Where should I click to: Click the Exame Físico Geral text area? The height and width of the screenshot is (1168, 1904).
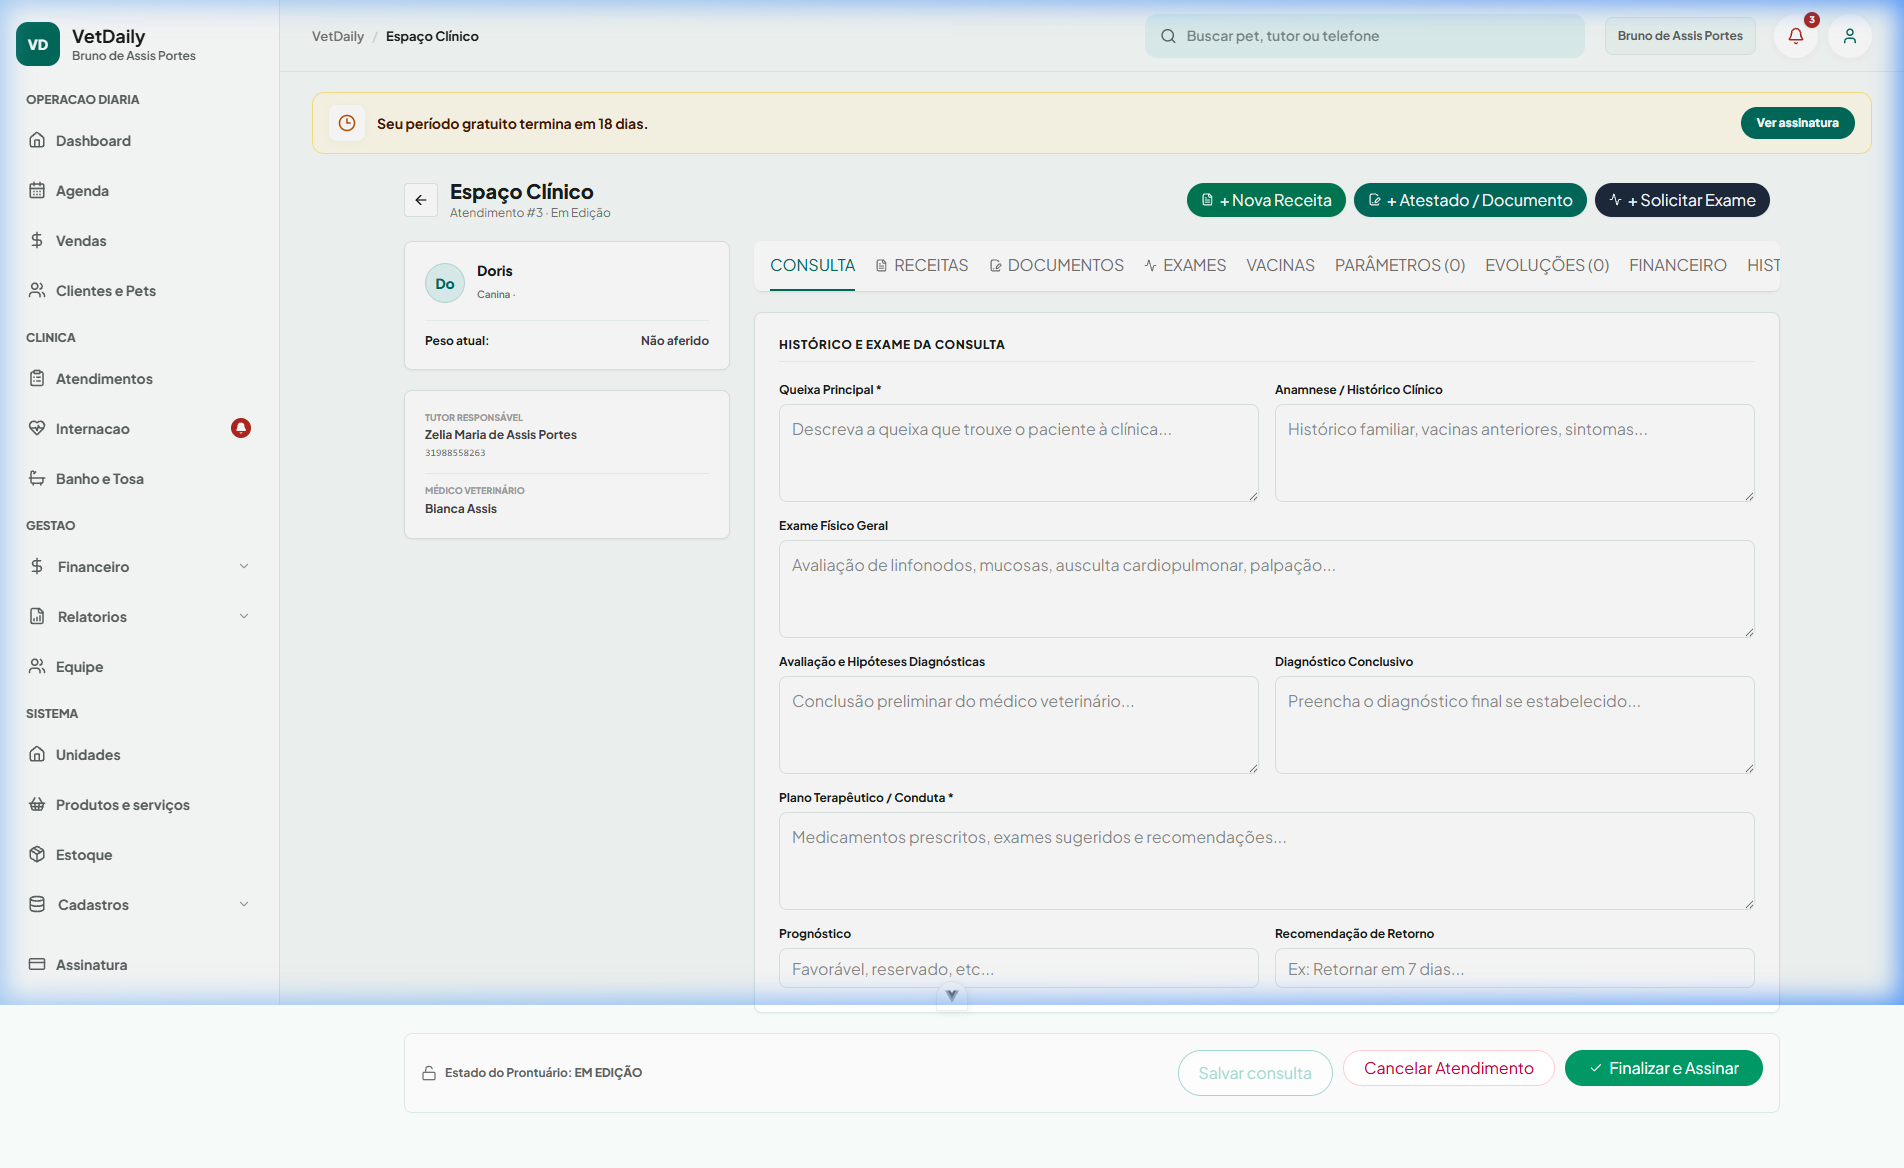(x=1267, y=589)
